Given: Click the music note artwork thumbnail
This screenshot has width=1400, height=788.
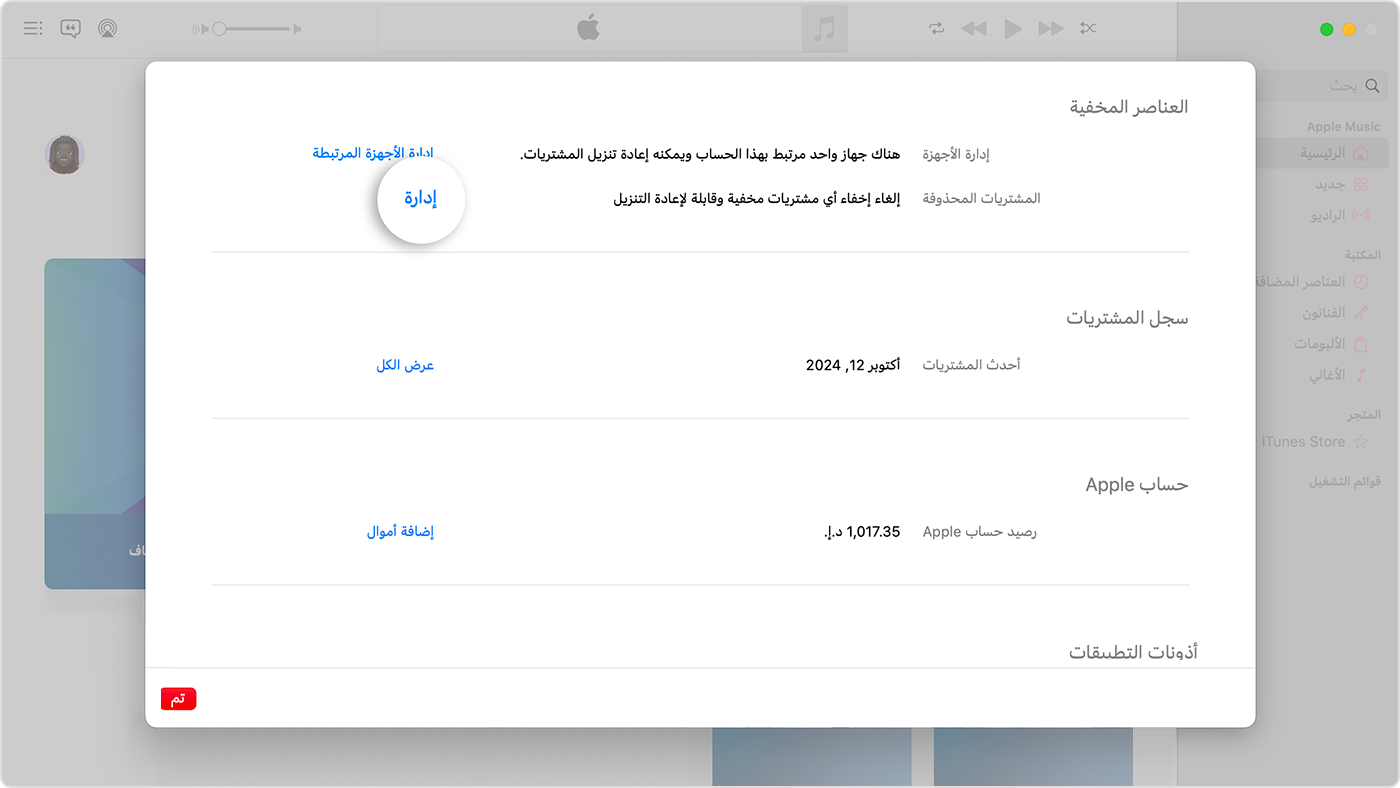Looking at the screenshot, I should point(824,29).
